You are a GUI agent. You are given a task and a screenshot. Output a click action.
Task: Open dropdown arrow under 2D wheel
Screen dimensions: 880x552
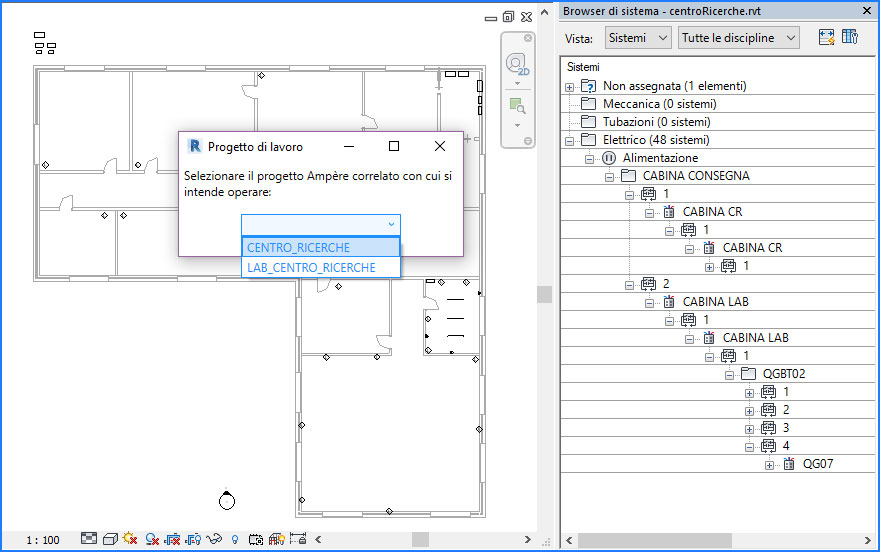(517, 84)
